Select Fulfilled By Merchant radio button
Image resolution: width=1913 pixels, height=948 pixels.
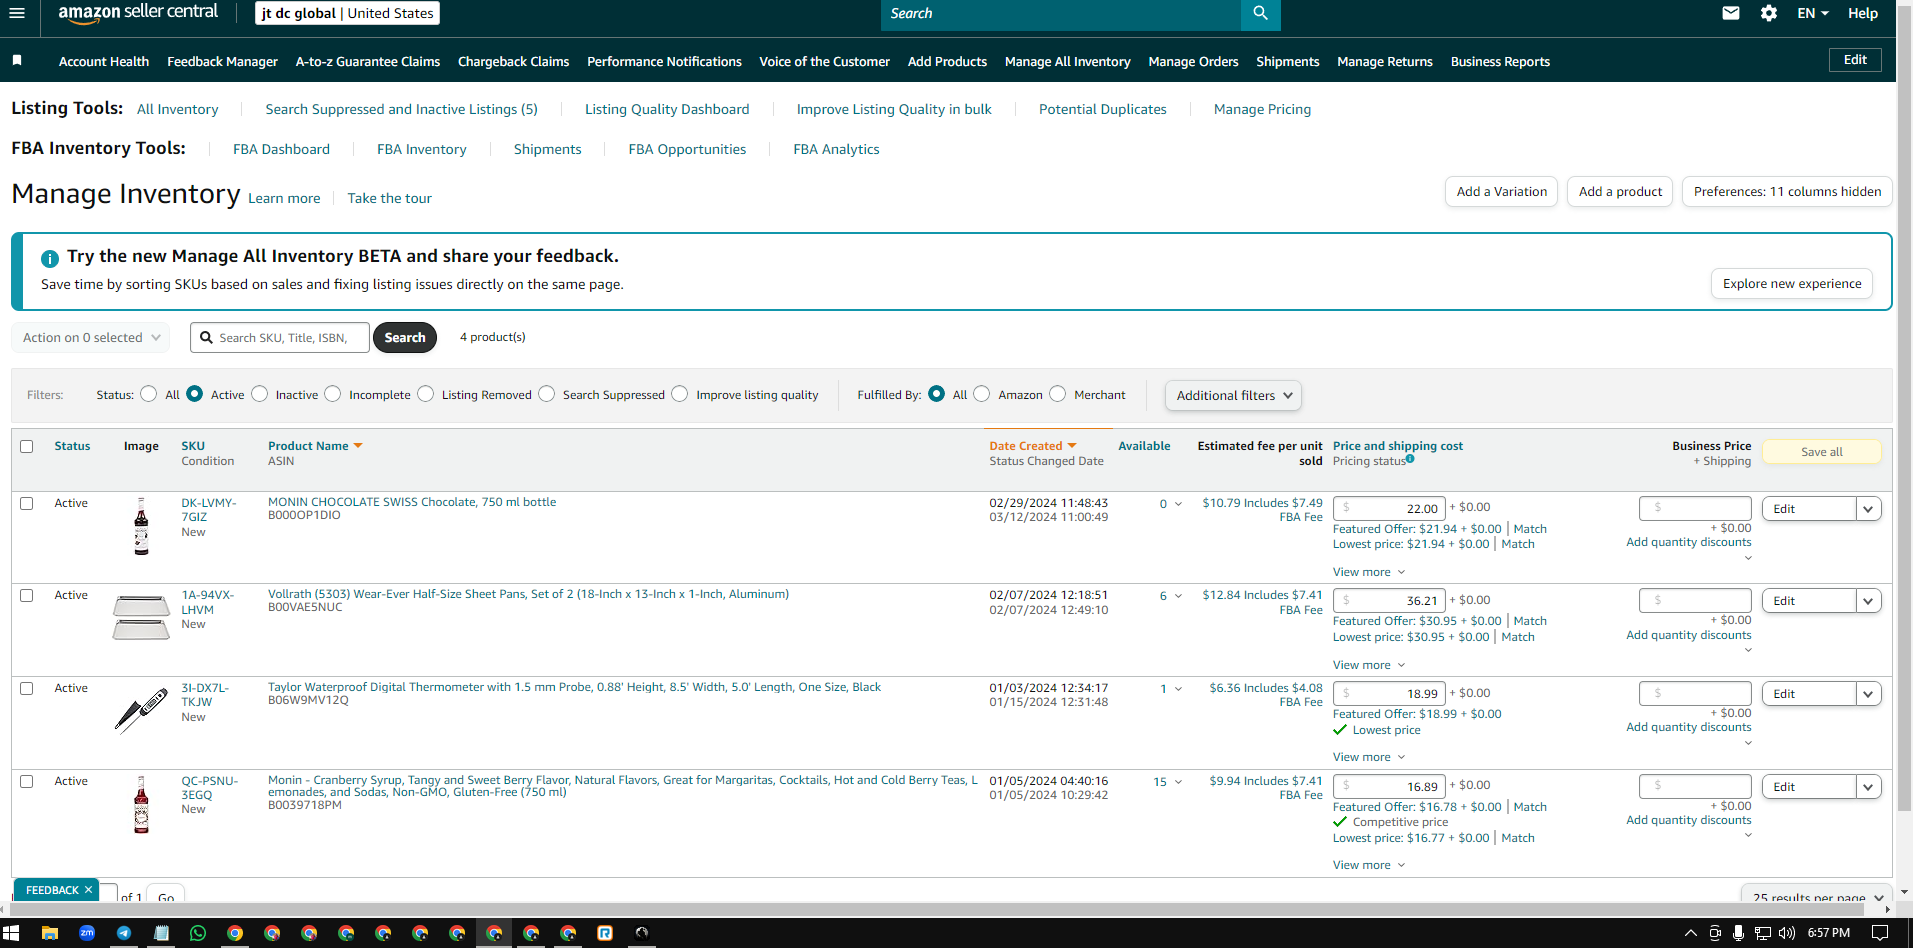1058,394
